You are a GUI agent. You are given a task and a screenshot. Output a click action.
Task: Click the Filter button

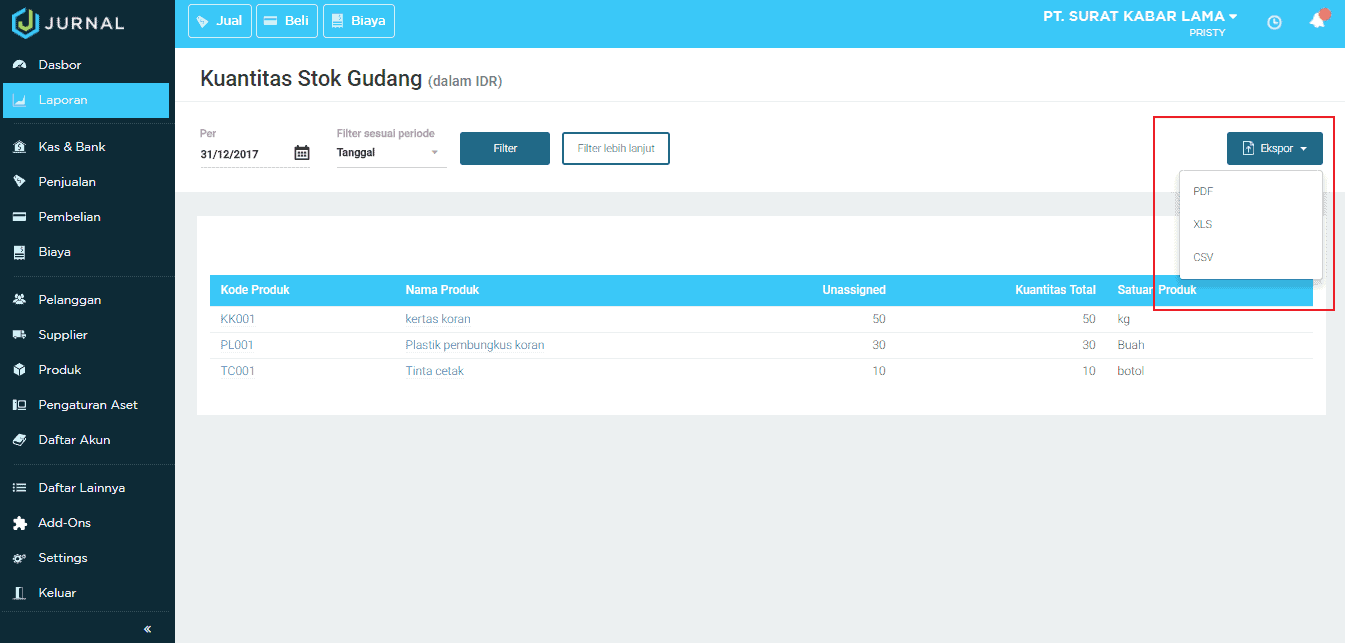pyautogui.click(x=504, y=147)
